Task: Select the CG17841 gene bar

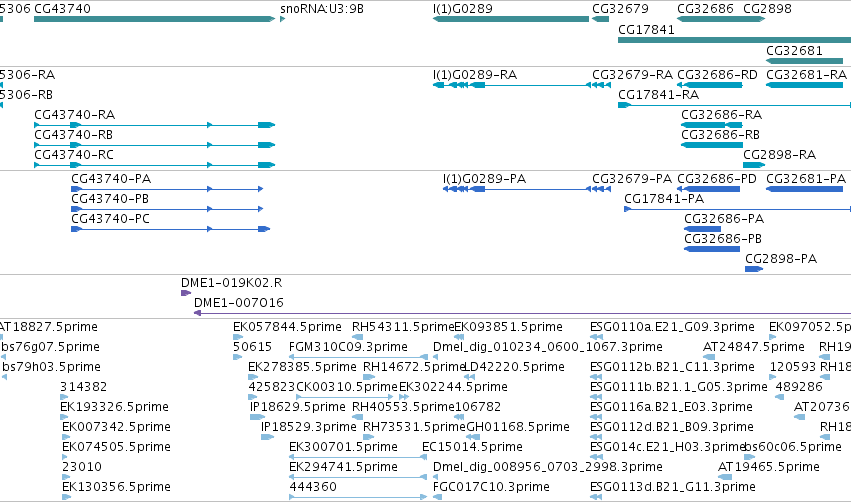Action: coord(734,40)
